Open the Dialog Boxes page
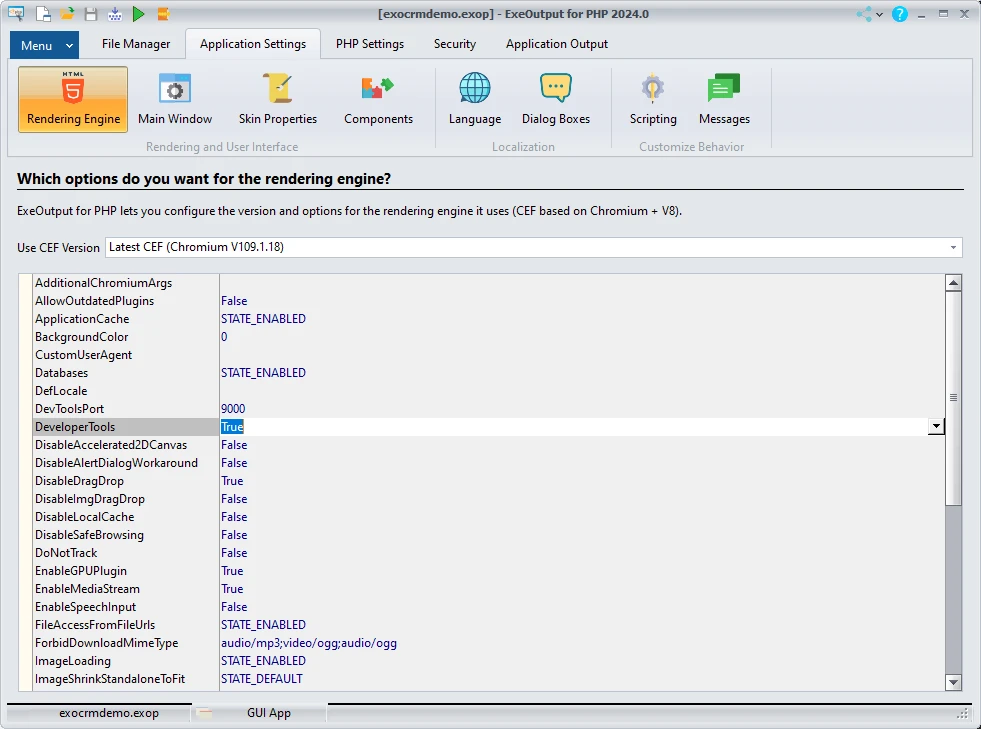981x729 pixels. coord(555,100)
